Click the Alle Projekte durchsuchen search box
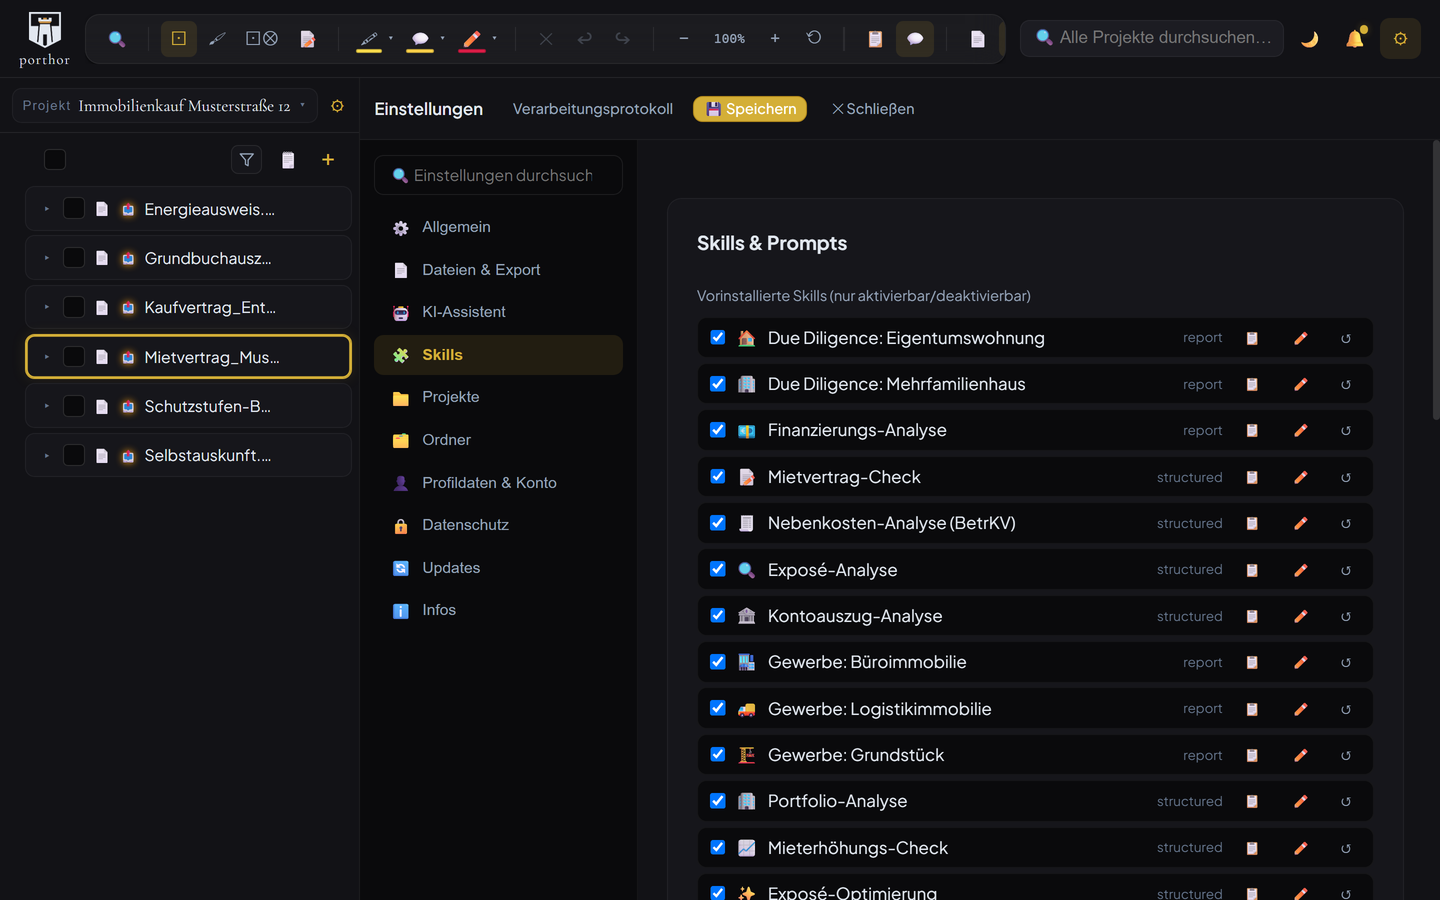The width and height of the screenshot is (1440, 900). (x=1152, y=38)
